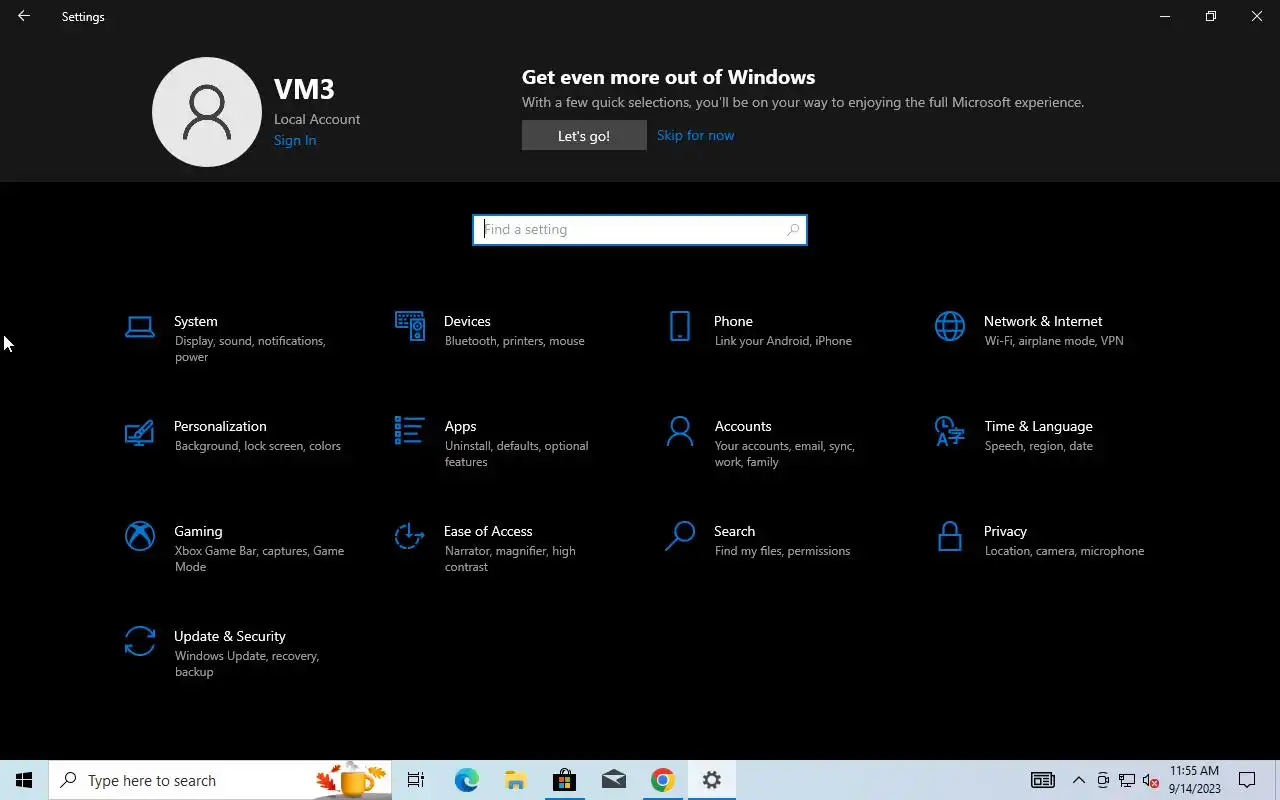Click the VM3 user avatar picture

[x=207, y=112]
